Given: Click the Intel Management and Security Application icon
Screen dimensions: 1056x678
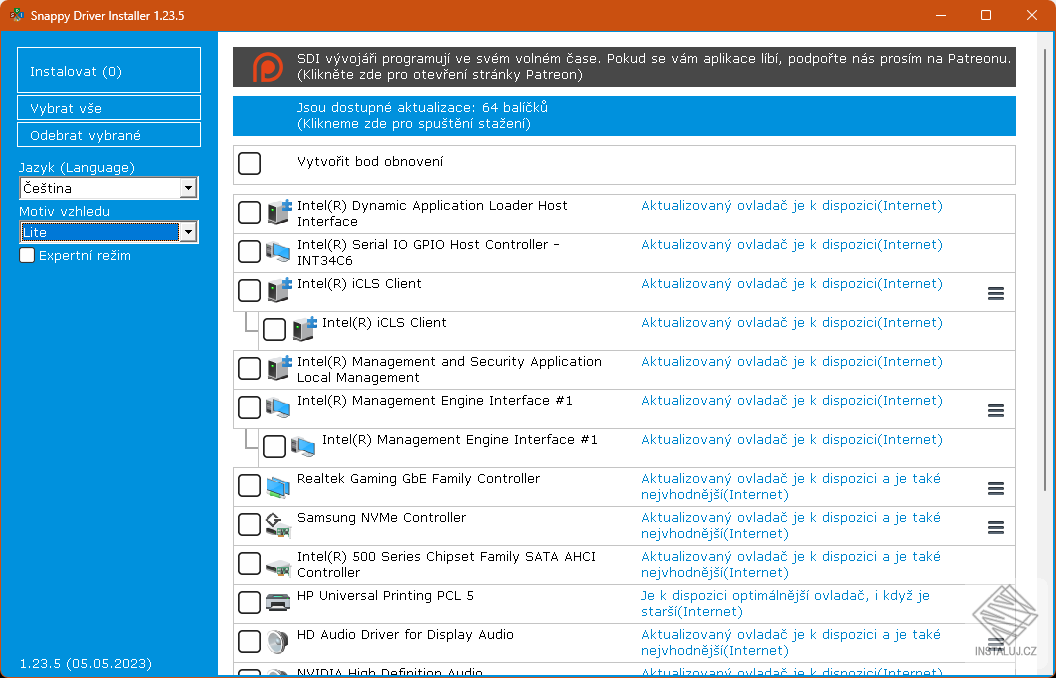Looking at the screenshot, I should 279,368.
